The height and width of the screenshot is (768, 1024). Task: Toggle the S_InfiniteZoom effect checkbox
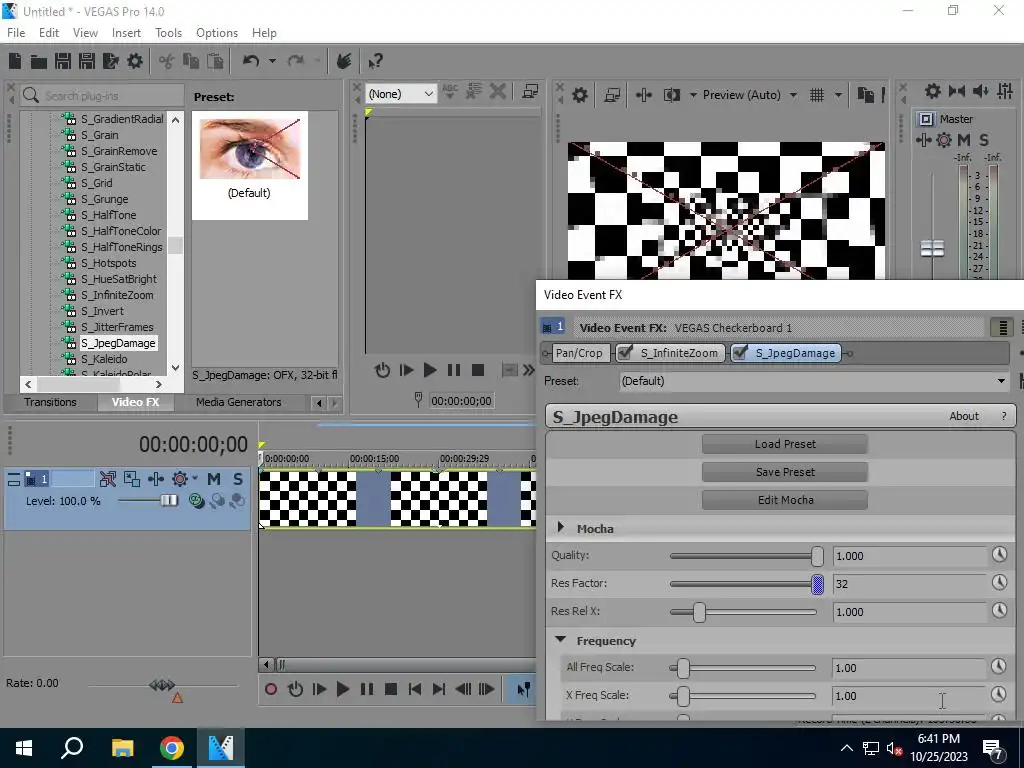tap(625, 353)
